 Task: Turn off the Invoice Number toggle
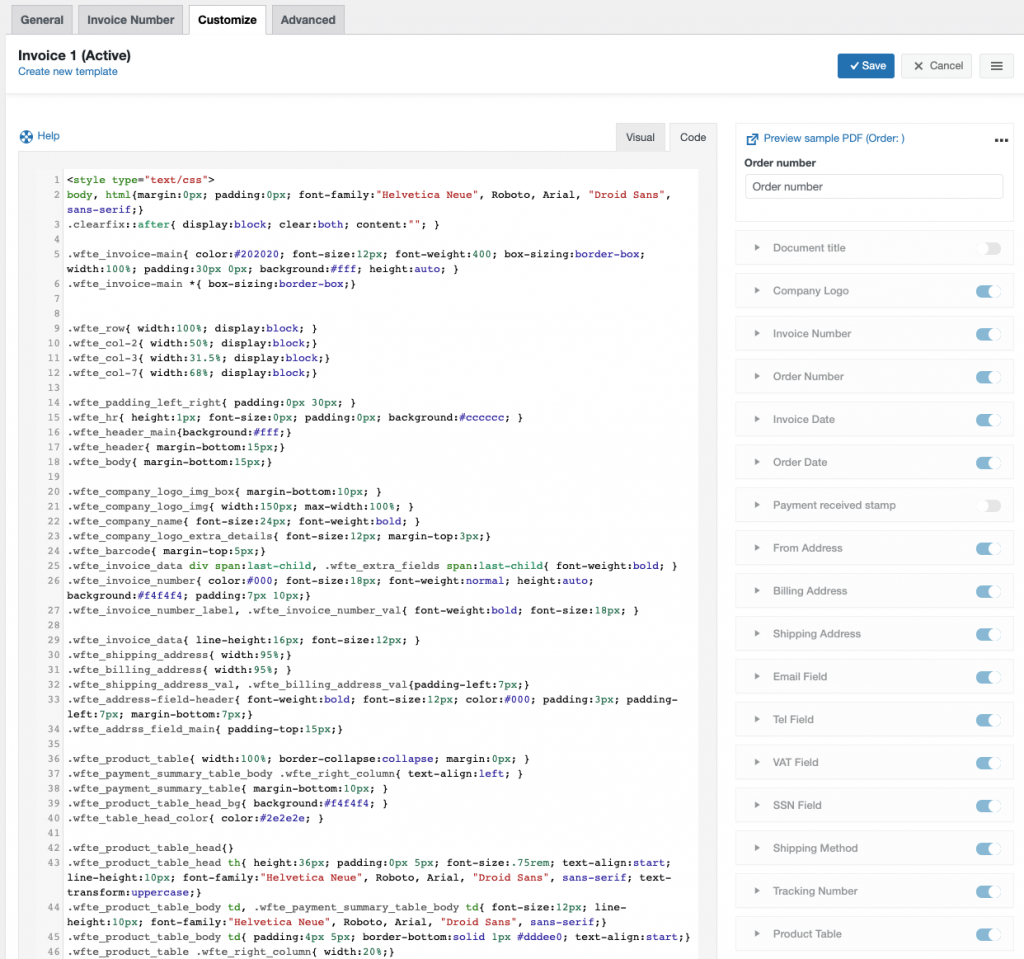point(988,334)
